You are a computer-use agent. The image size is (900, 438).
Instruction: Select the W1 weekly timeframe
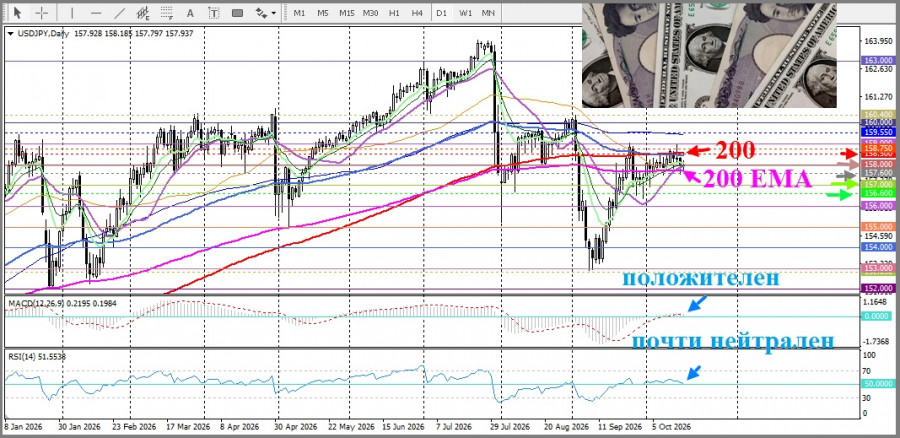point(465,12)
